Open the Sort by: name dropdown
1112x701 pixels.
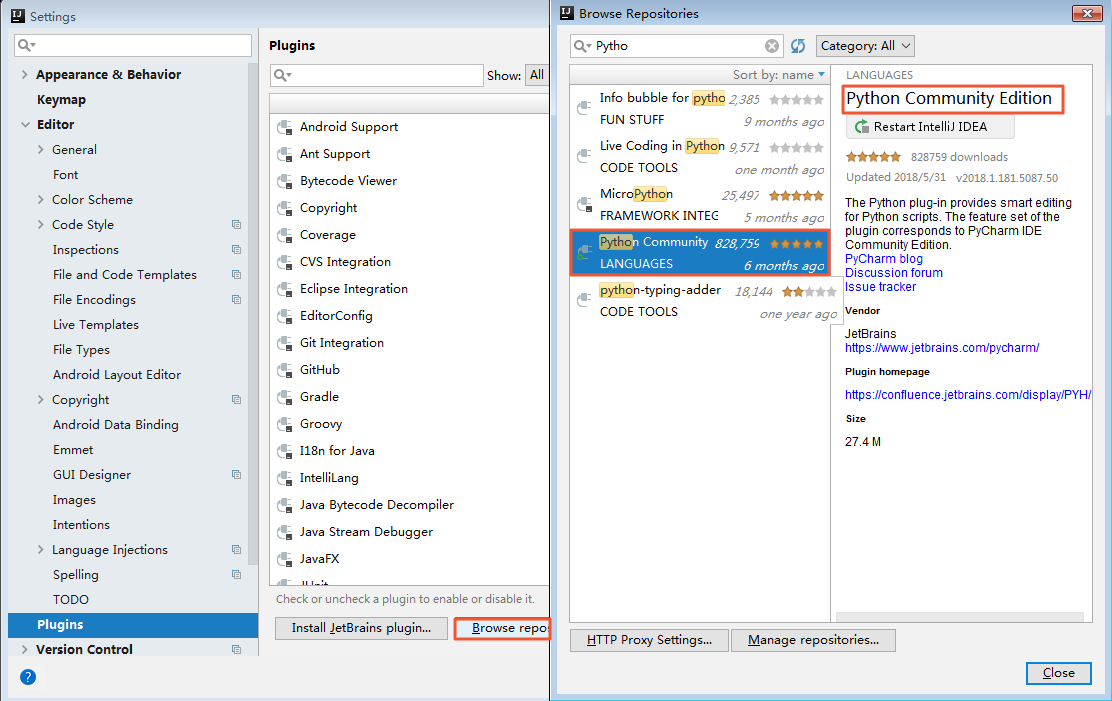click(779, 75)
